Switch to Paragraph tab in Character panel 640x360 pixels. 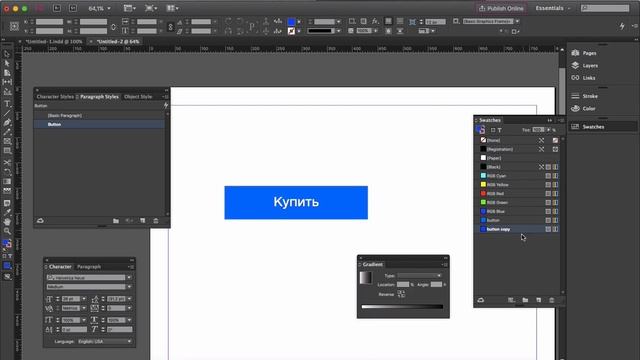tap(89, 267)
